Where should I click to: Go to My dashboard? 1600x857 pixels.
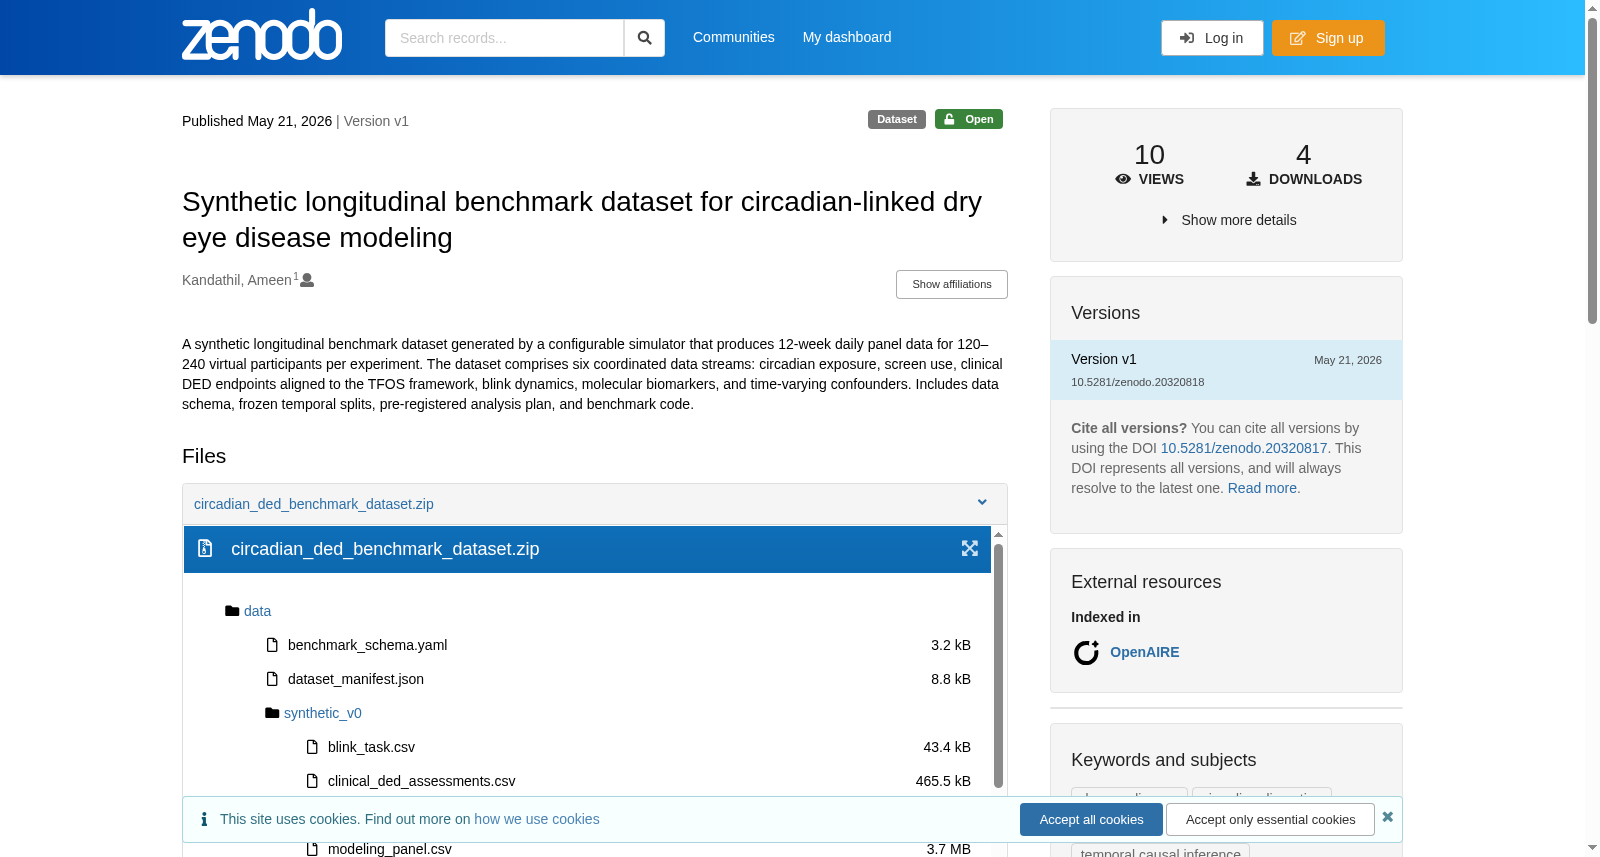tap(847, 37)
